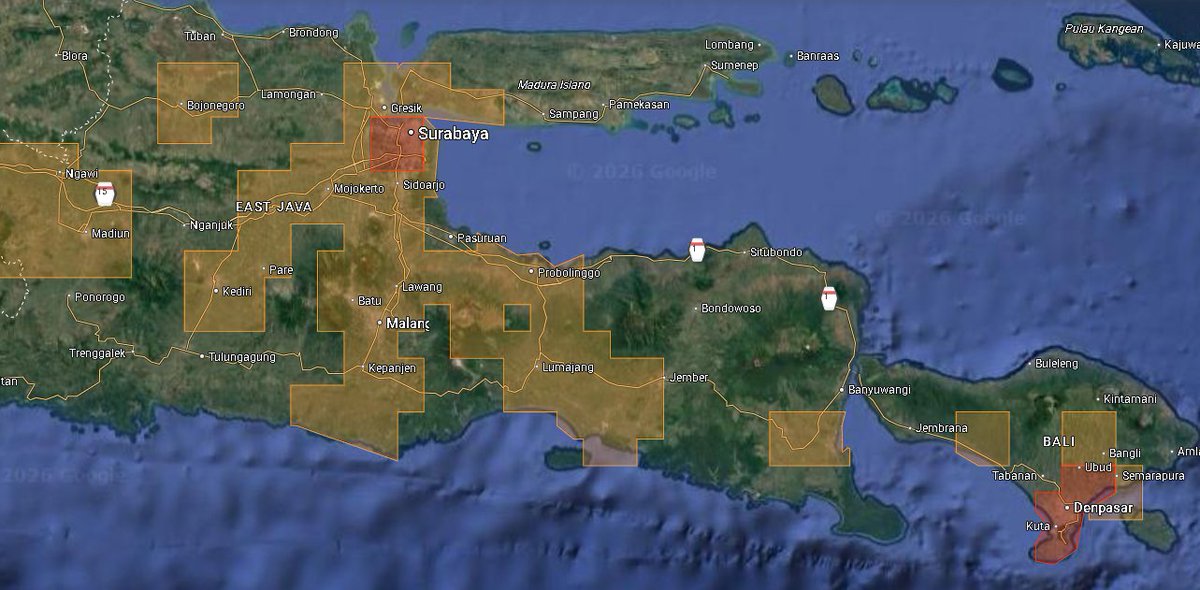Click the Nganjuk label
Image resolution: width=1200 pixels, height=590 pixels.
click(x=211, y=225)
